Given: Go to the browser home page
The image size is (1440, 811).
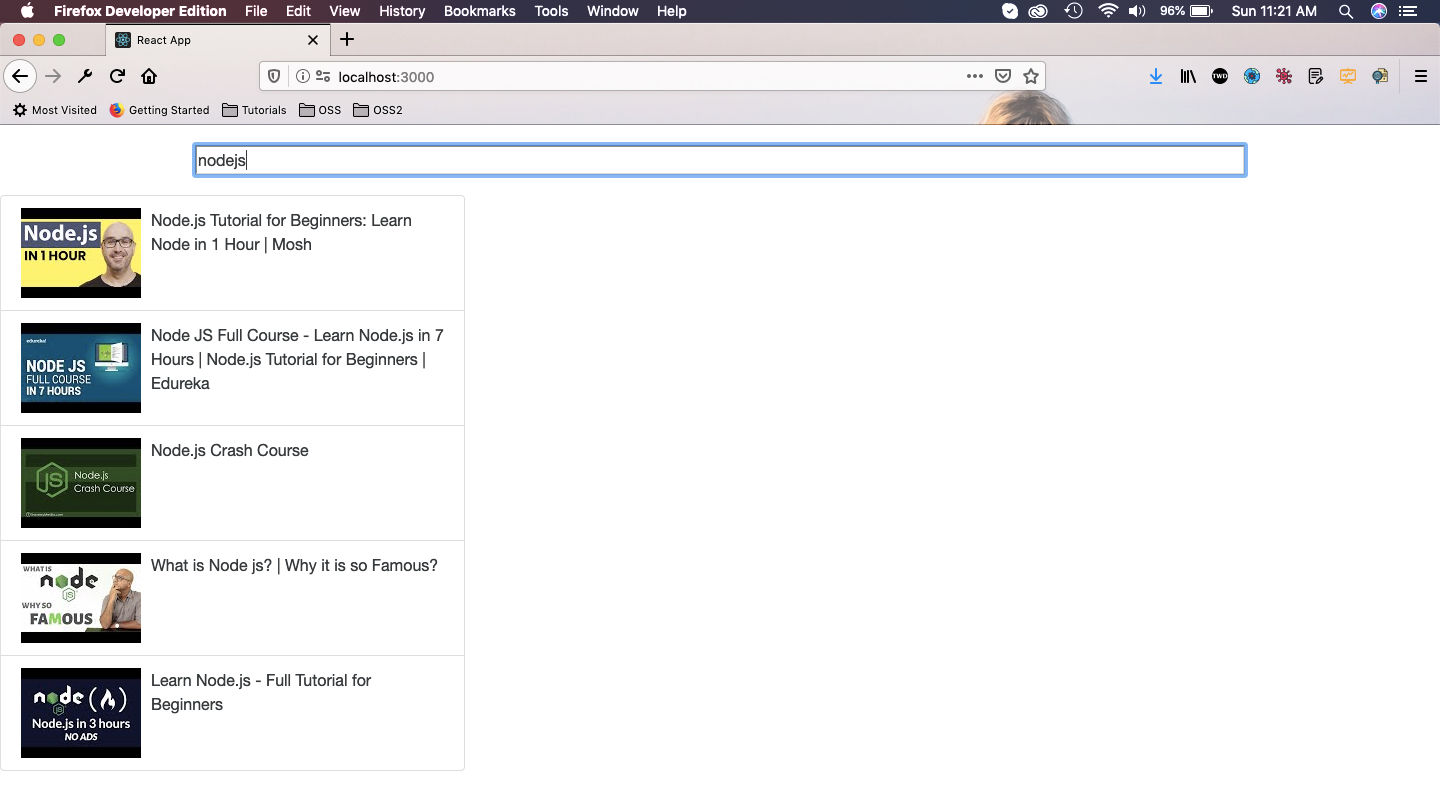Looking at the screenshot, I should [149, 76].
